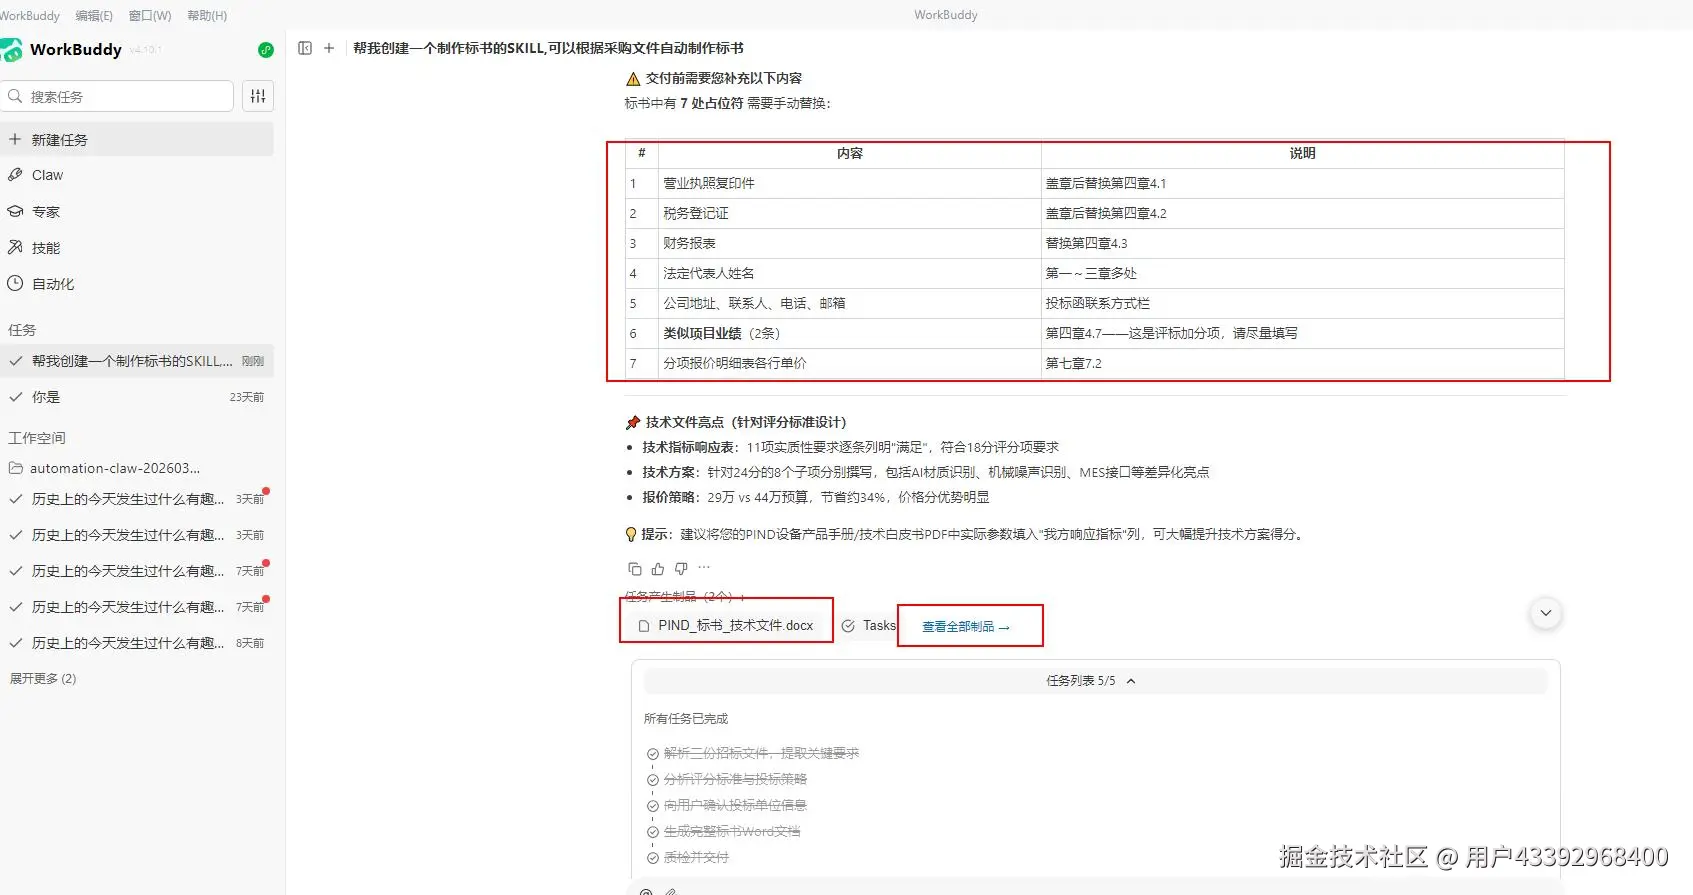Open the 编辑(E) menu
1693x895 pixels.
(x=94, y=15)
